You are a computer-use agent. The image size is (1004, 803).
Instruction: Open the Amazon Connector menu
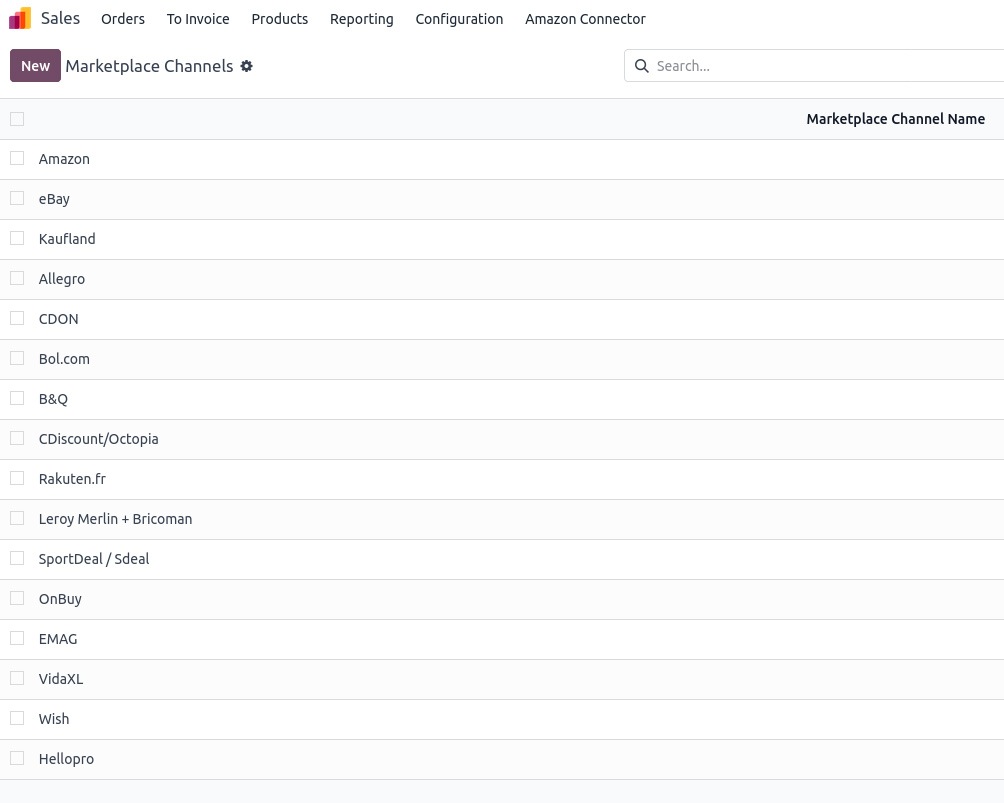[585, 19]
